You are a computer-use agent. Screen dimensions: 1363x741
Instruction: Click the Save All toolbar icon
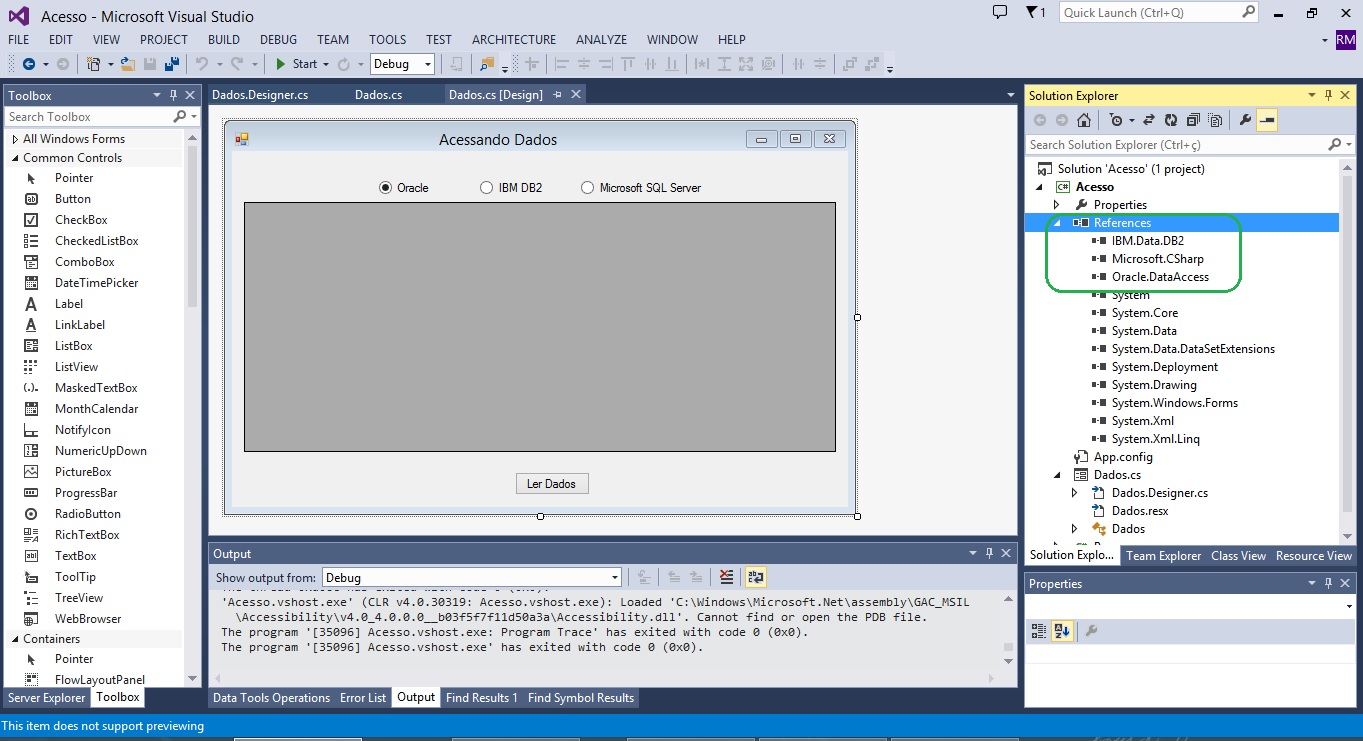coord(172,64)
